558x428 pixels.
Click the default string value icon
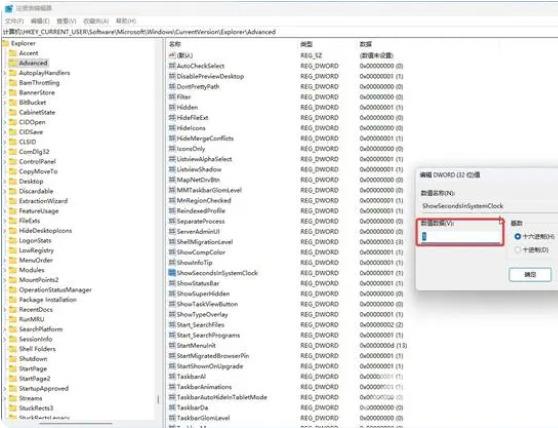tap(172, 56)
